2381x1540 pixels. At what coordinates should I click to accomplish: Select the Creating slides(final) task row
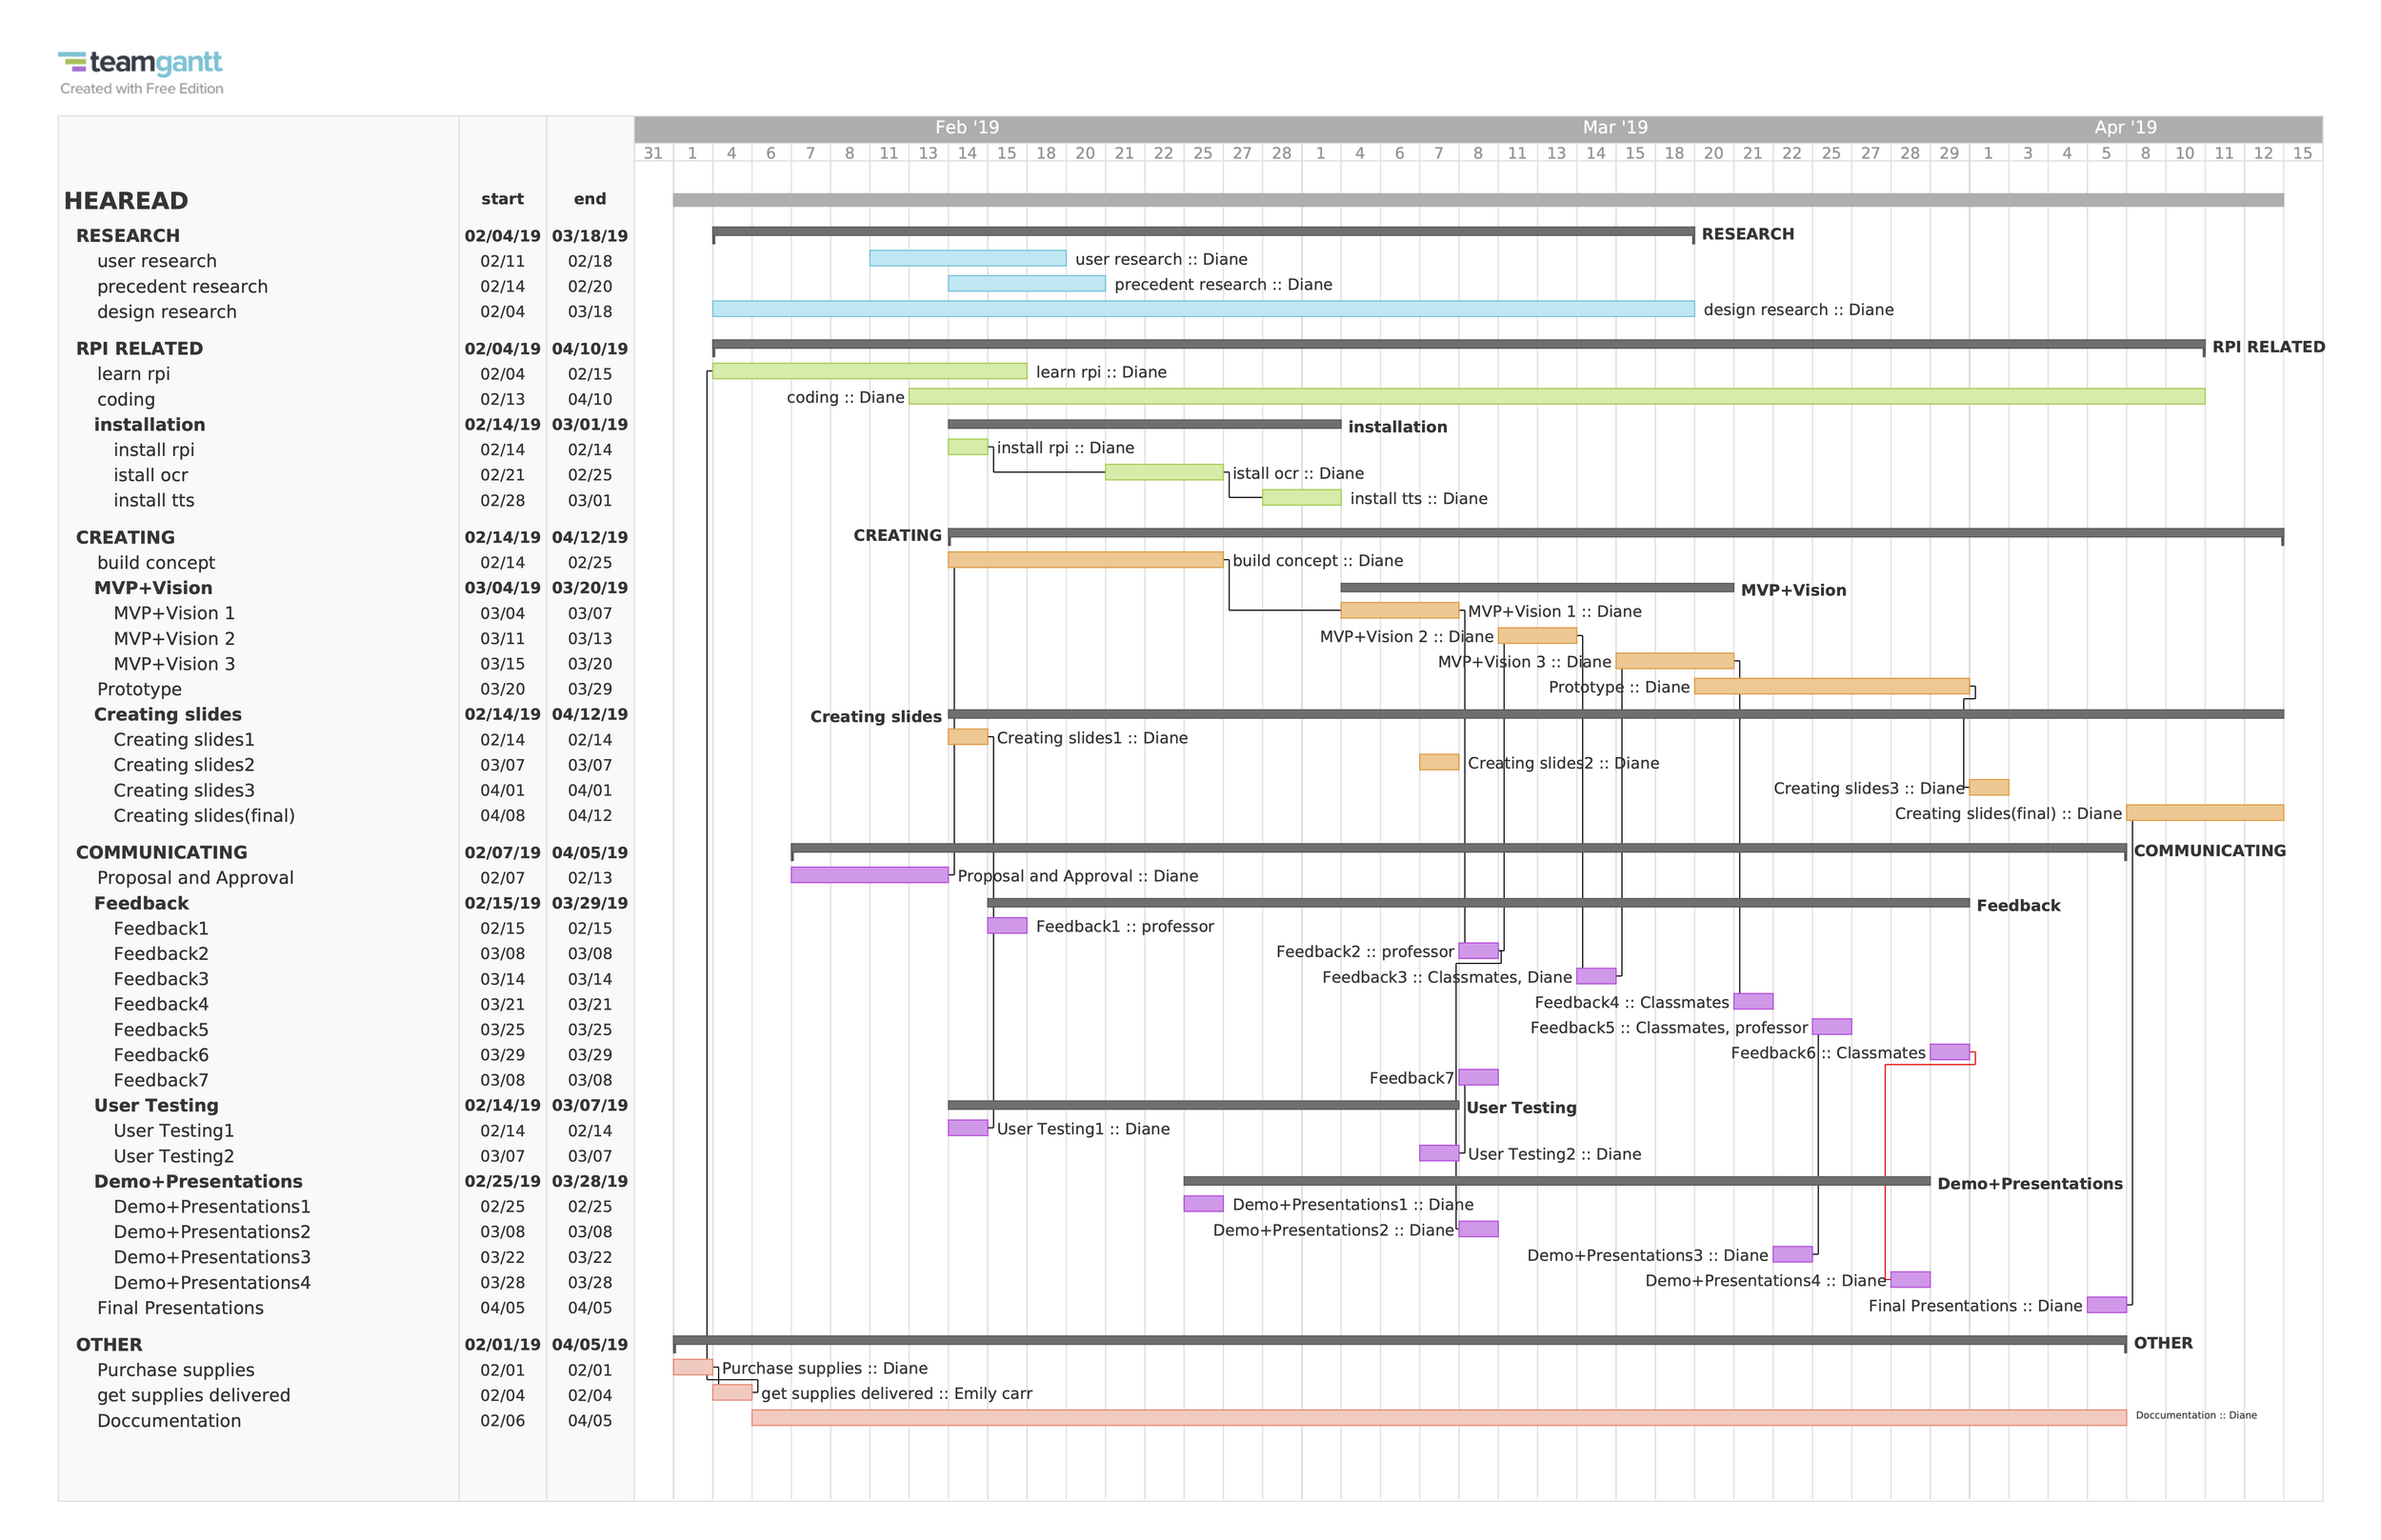click(x=203, y=816)
